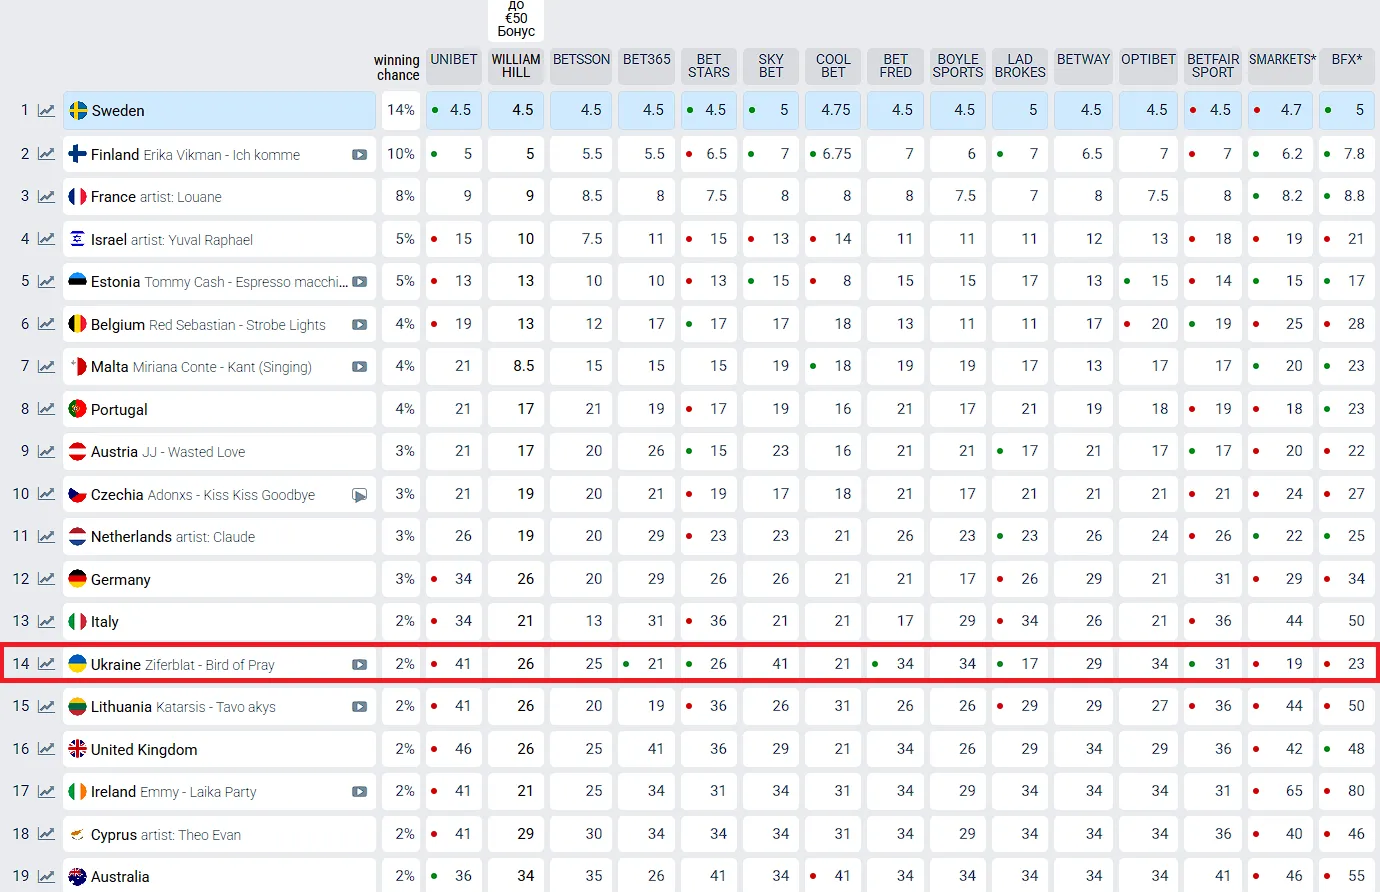Open the Germany country entry
The image size is (1380, 892).
coord(219,579)
